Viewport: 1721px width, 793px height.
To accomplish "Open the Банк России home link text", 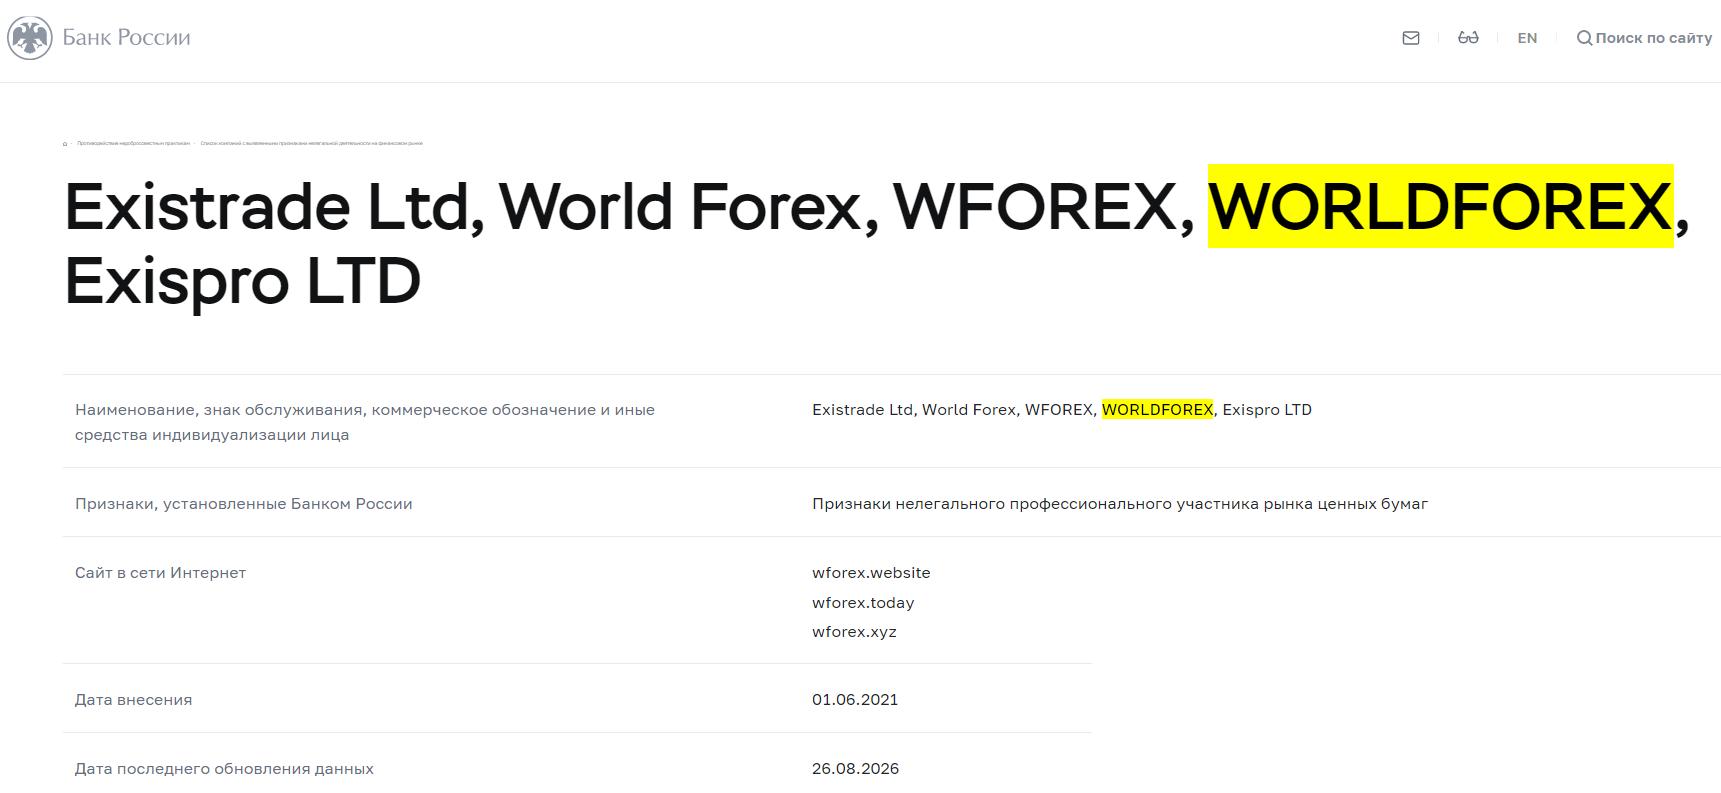I will click(126, 38).
